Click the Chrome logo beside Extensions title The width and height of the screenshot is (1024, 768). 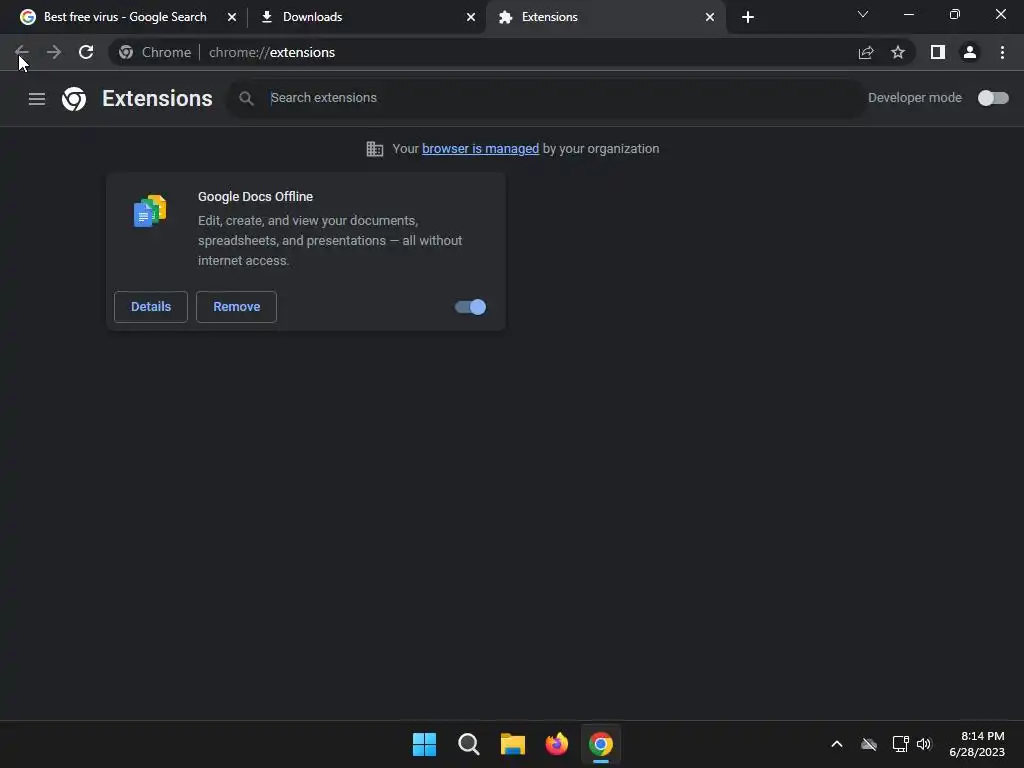[x=74, y=99]
